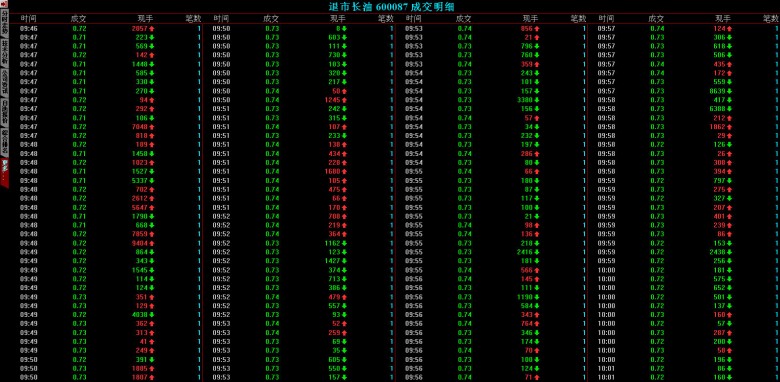
Task: Click the green down arrow beside 5337
Action: click(x=152, y=181)
